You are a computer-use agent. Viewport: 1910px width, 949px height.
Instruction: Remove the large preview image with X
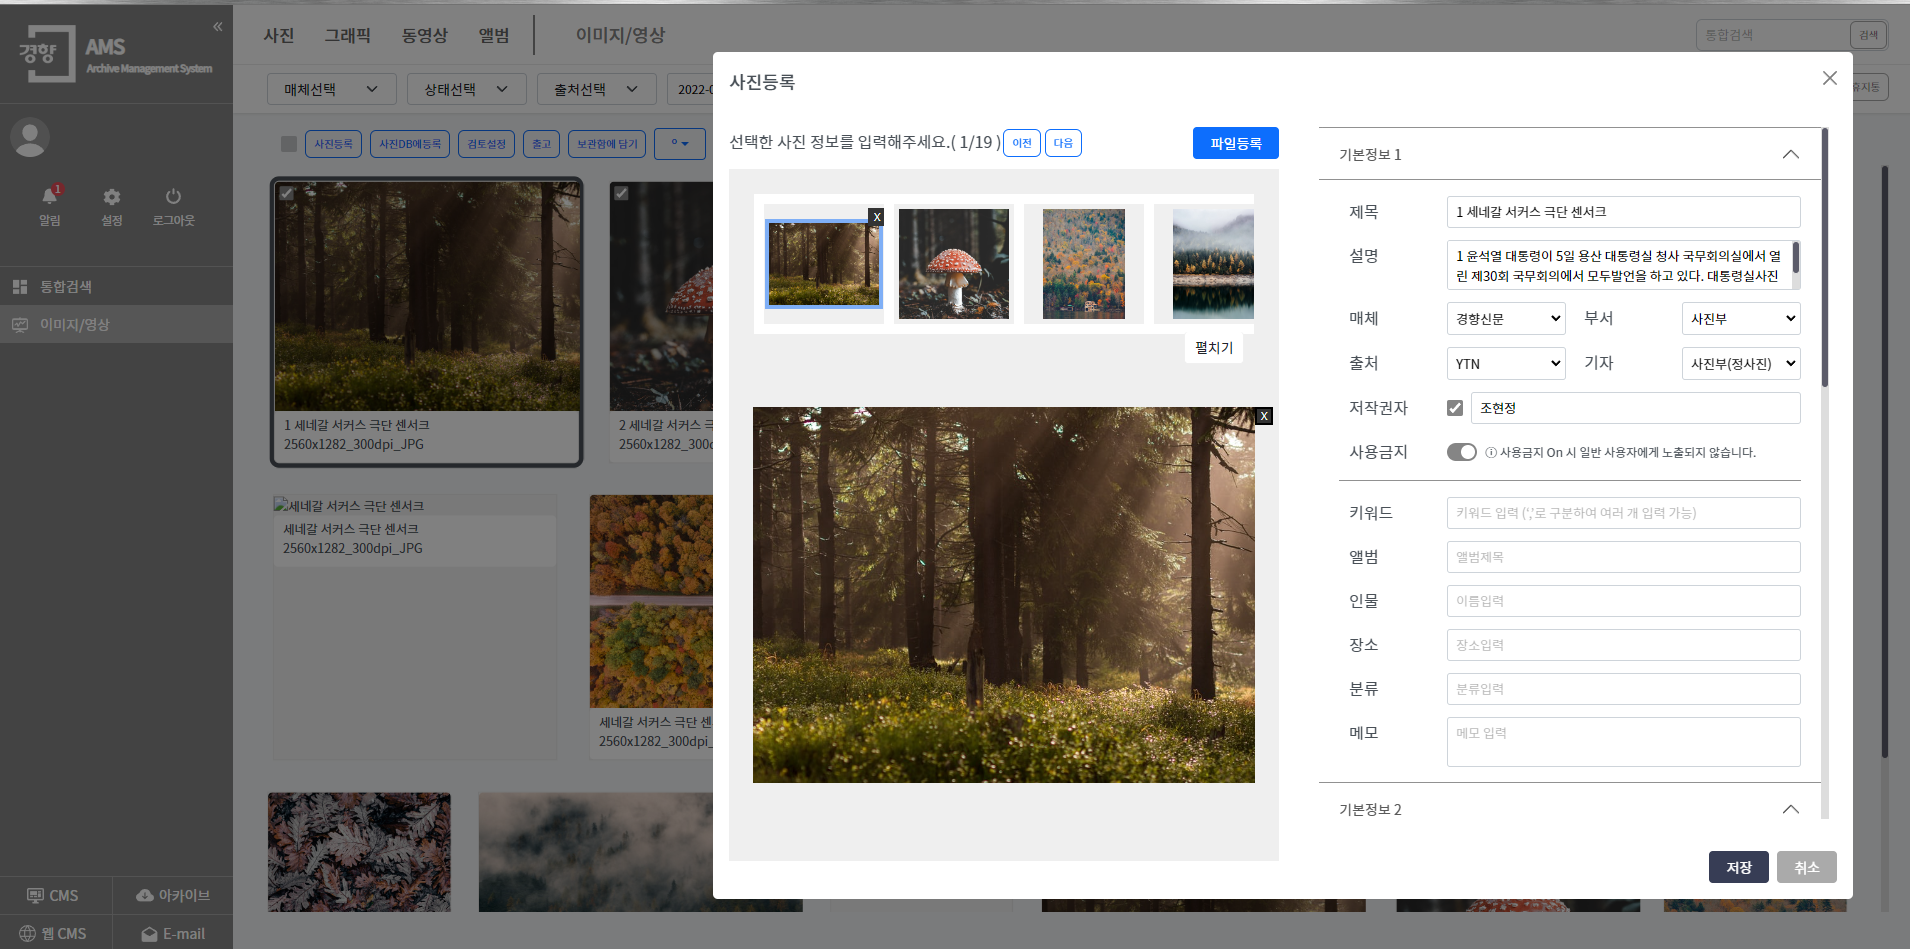click(x=1264, y=416)
